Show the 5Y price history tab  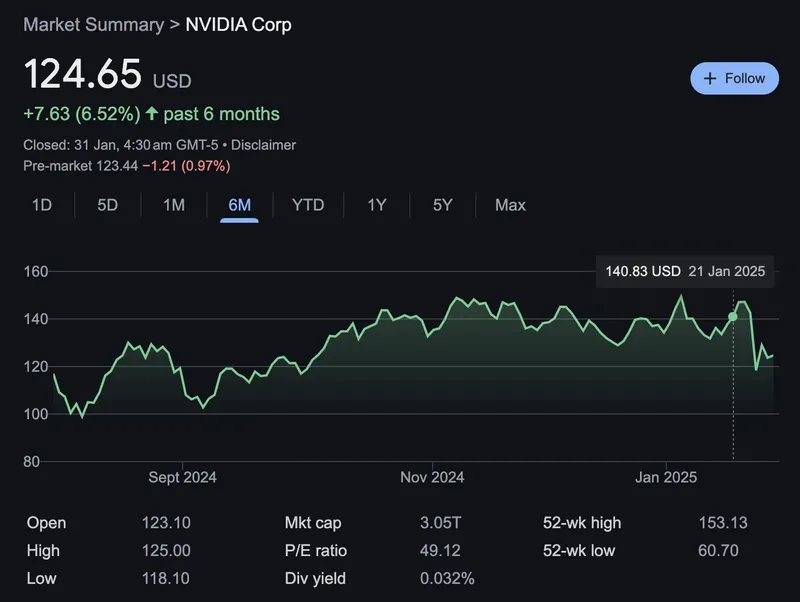(442, 205)
